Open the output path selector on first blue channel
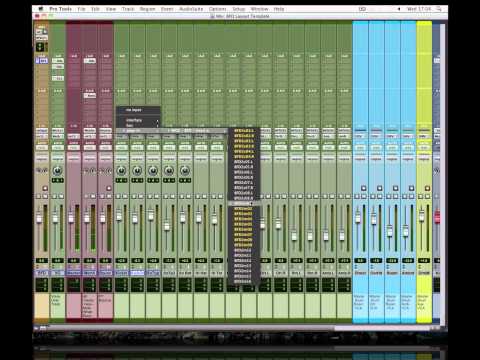Screen dimensions: 480x360 (360, 136)
